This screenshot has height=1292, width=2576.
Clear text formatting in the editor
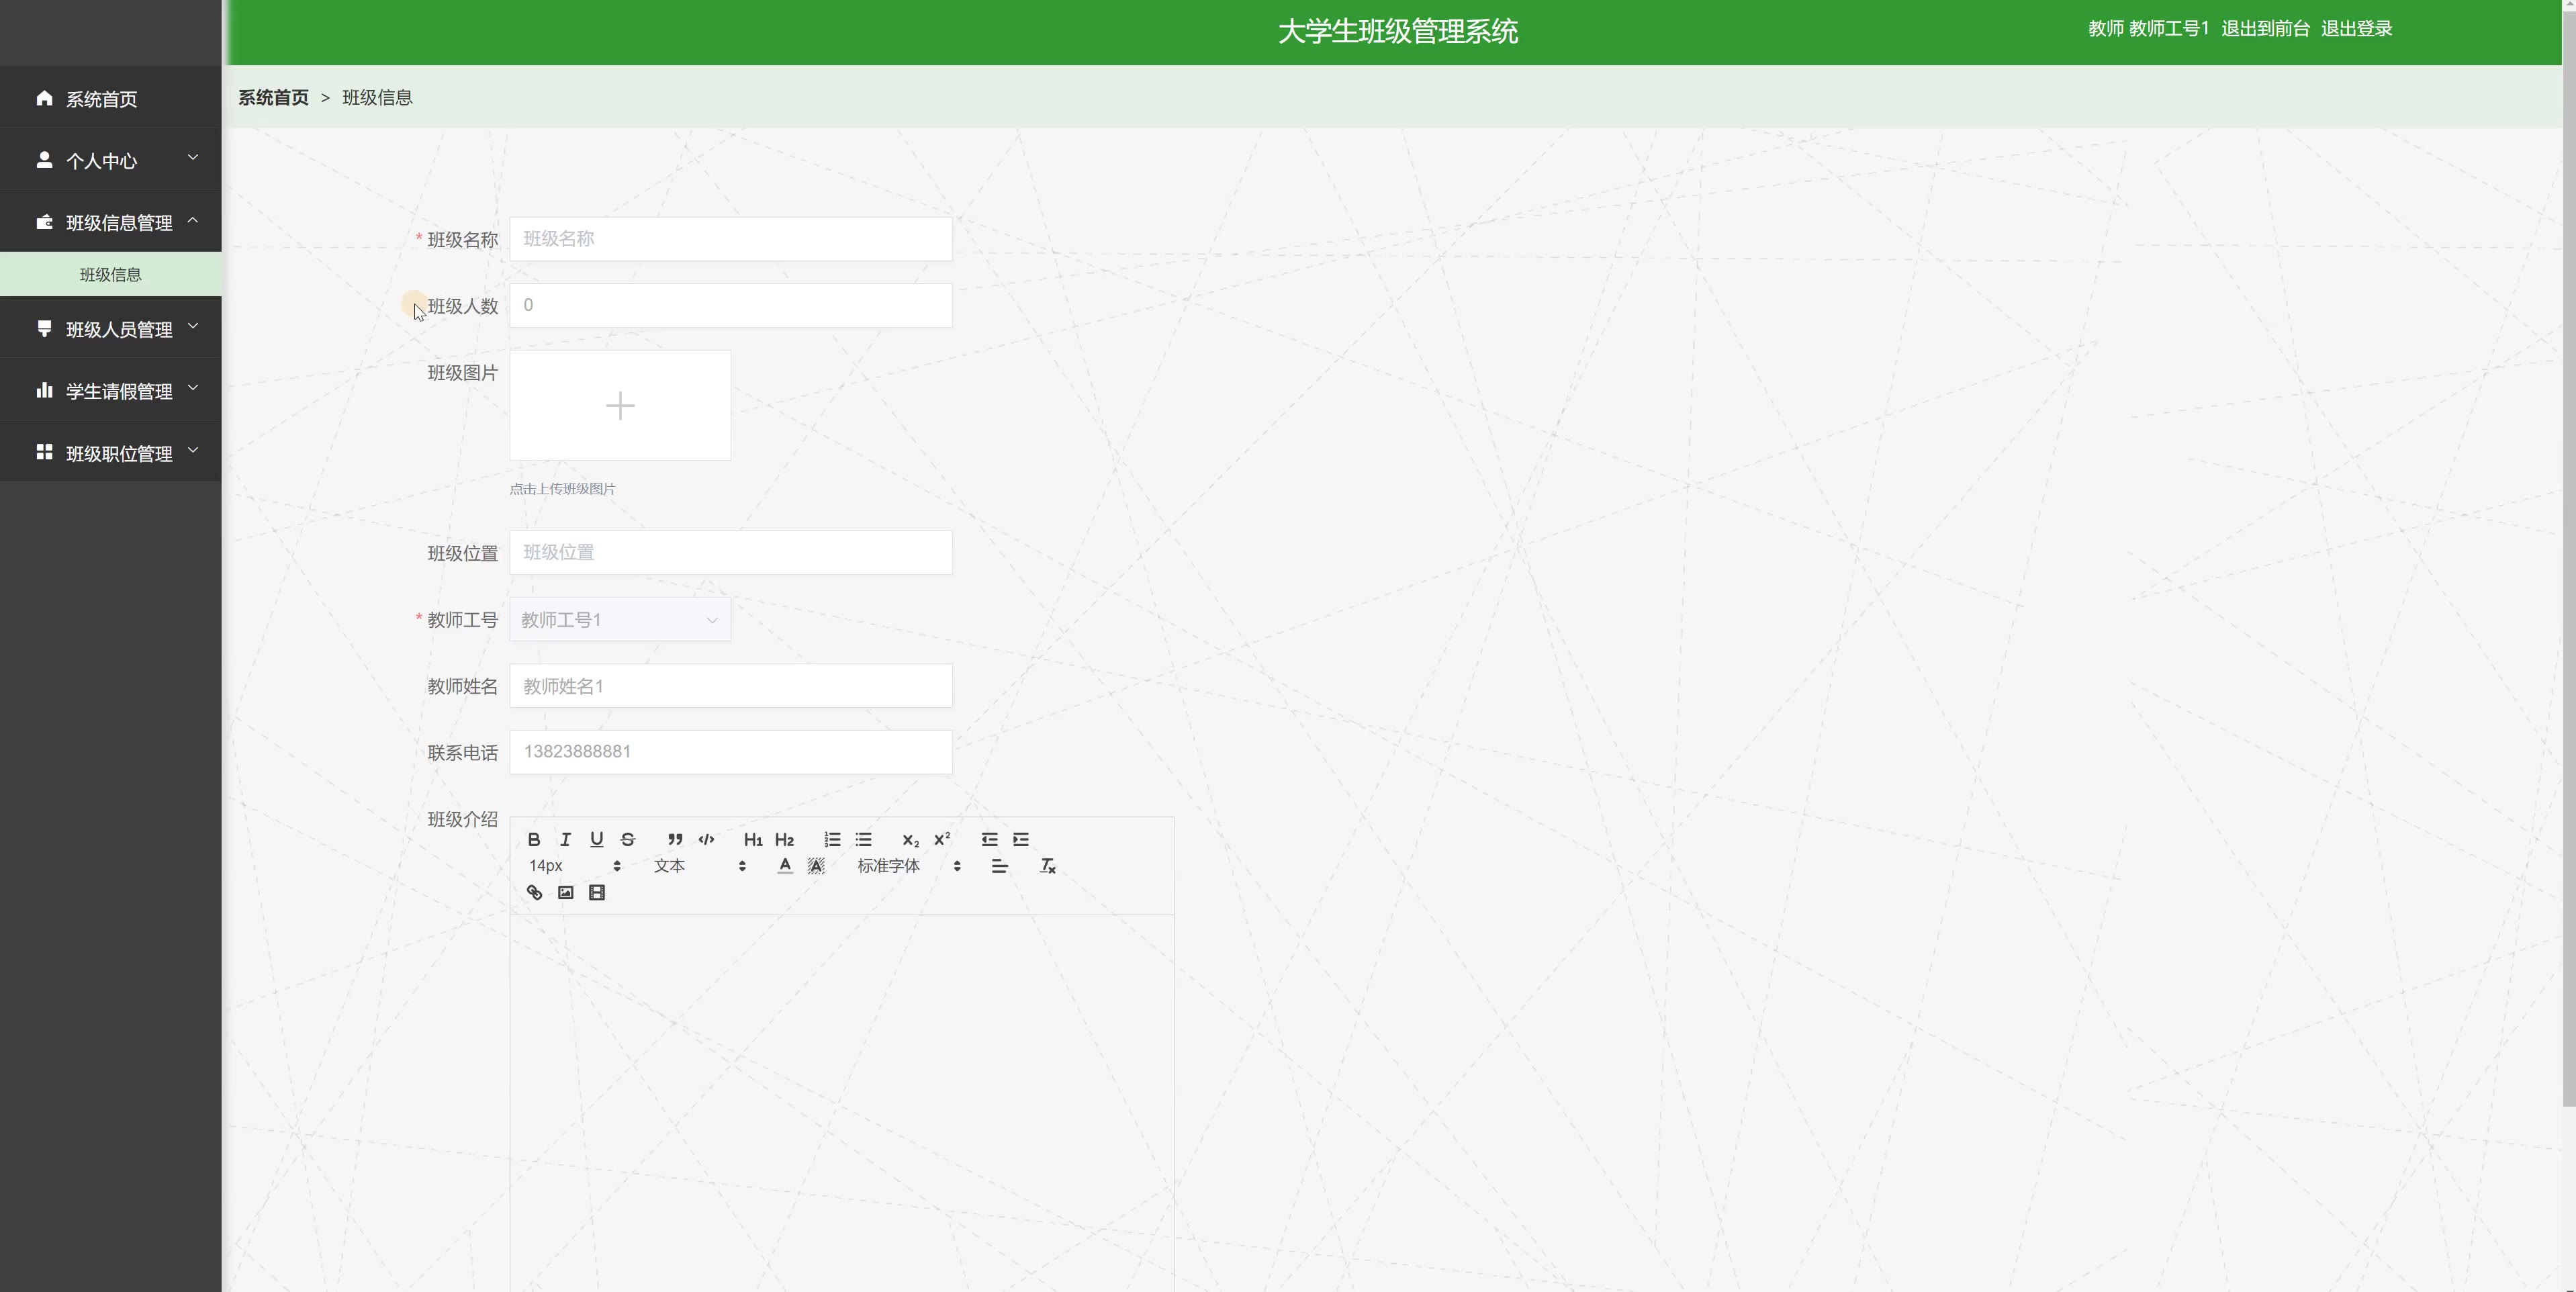click(x=1047, y=866)
